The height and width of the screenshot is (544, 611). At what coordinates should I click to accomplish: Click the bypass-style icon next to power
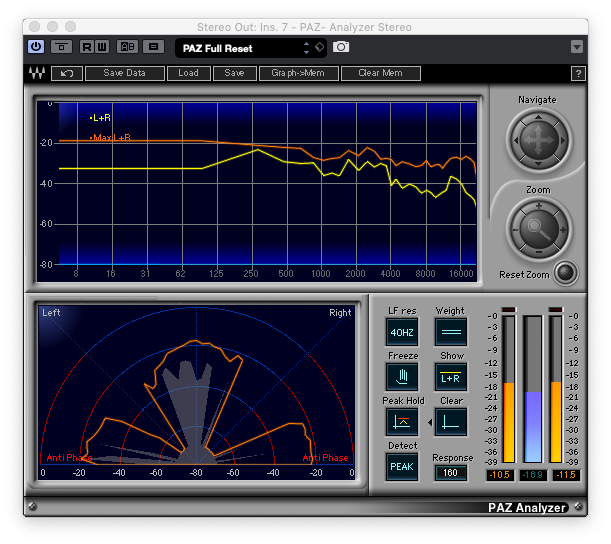click(61, 47)
